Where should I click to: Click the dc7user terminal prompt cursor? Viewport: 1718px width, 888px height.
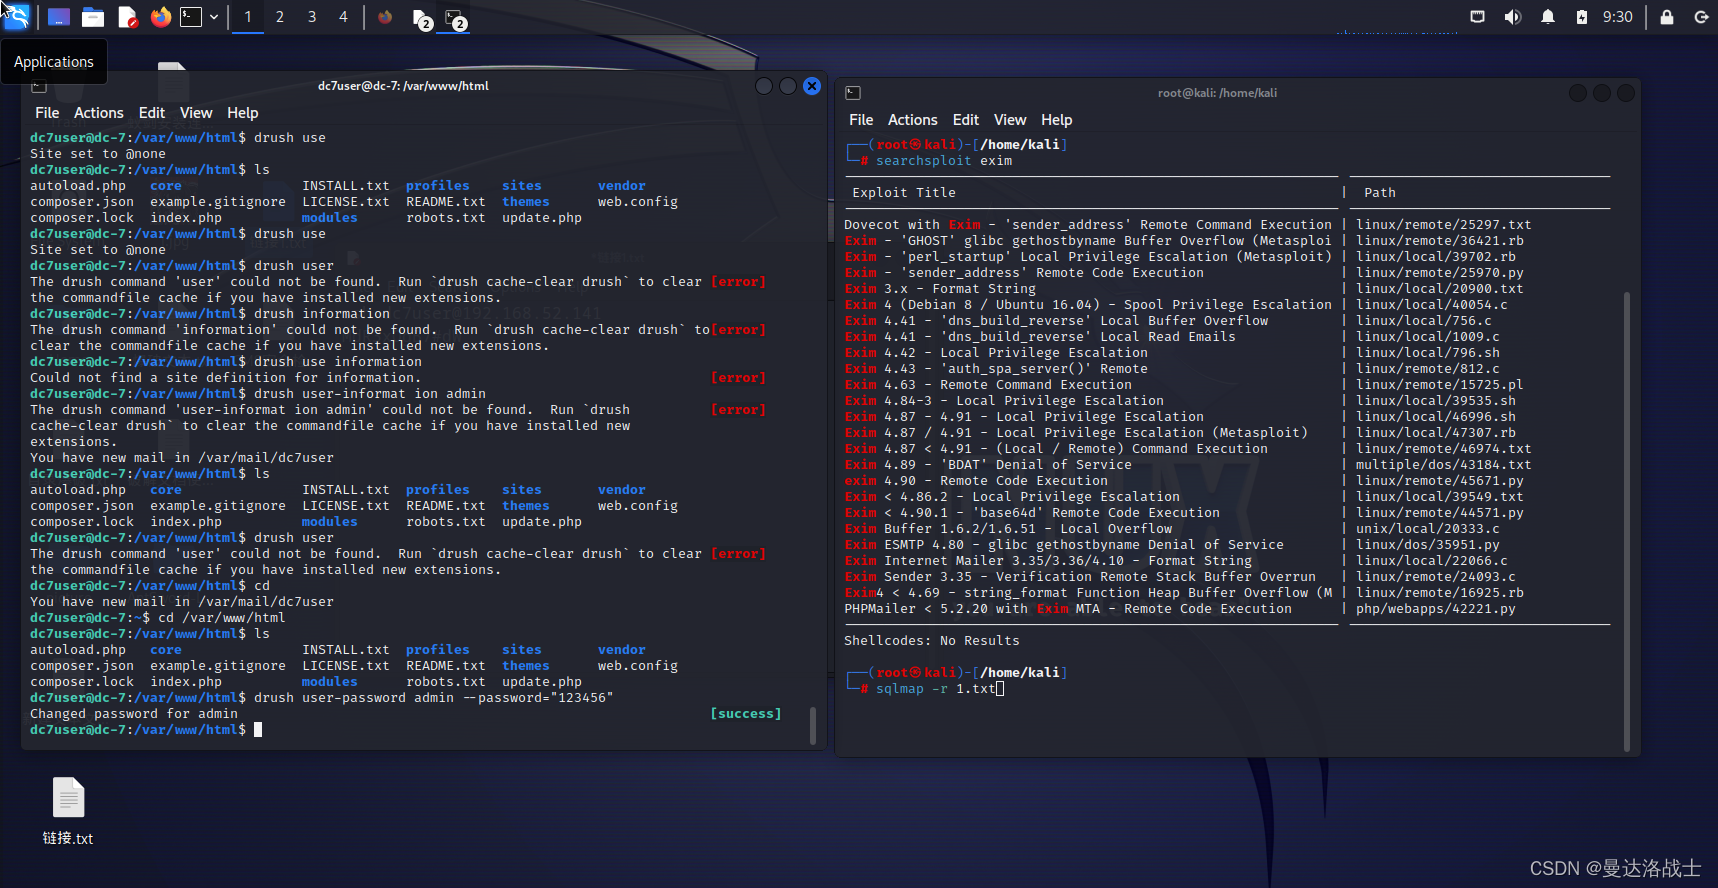[x=258, y=730]
